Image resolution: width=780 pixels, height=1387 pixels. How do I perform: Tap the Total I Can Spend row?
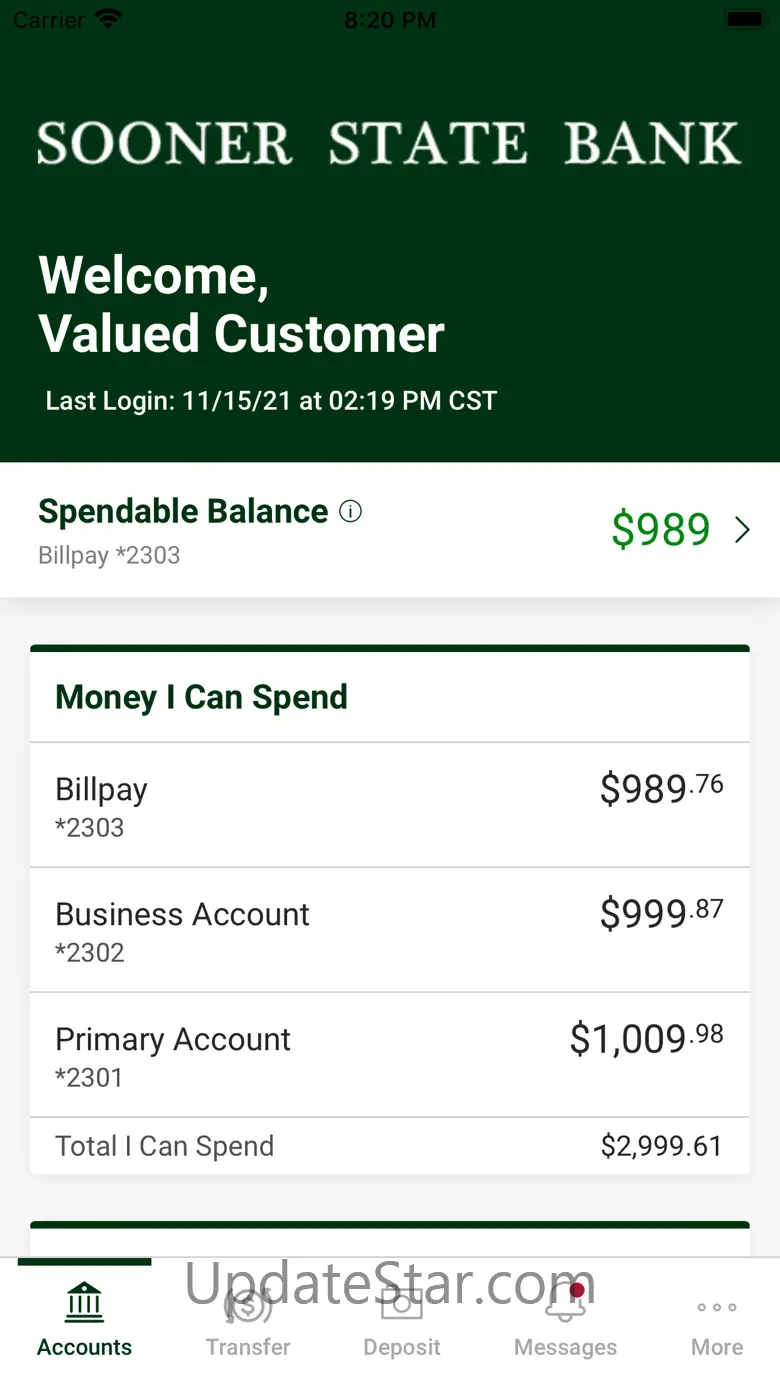tap(390, 1146)
